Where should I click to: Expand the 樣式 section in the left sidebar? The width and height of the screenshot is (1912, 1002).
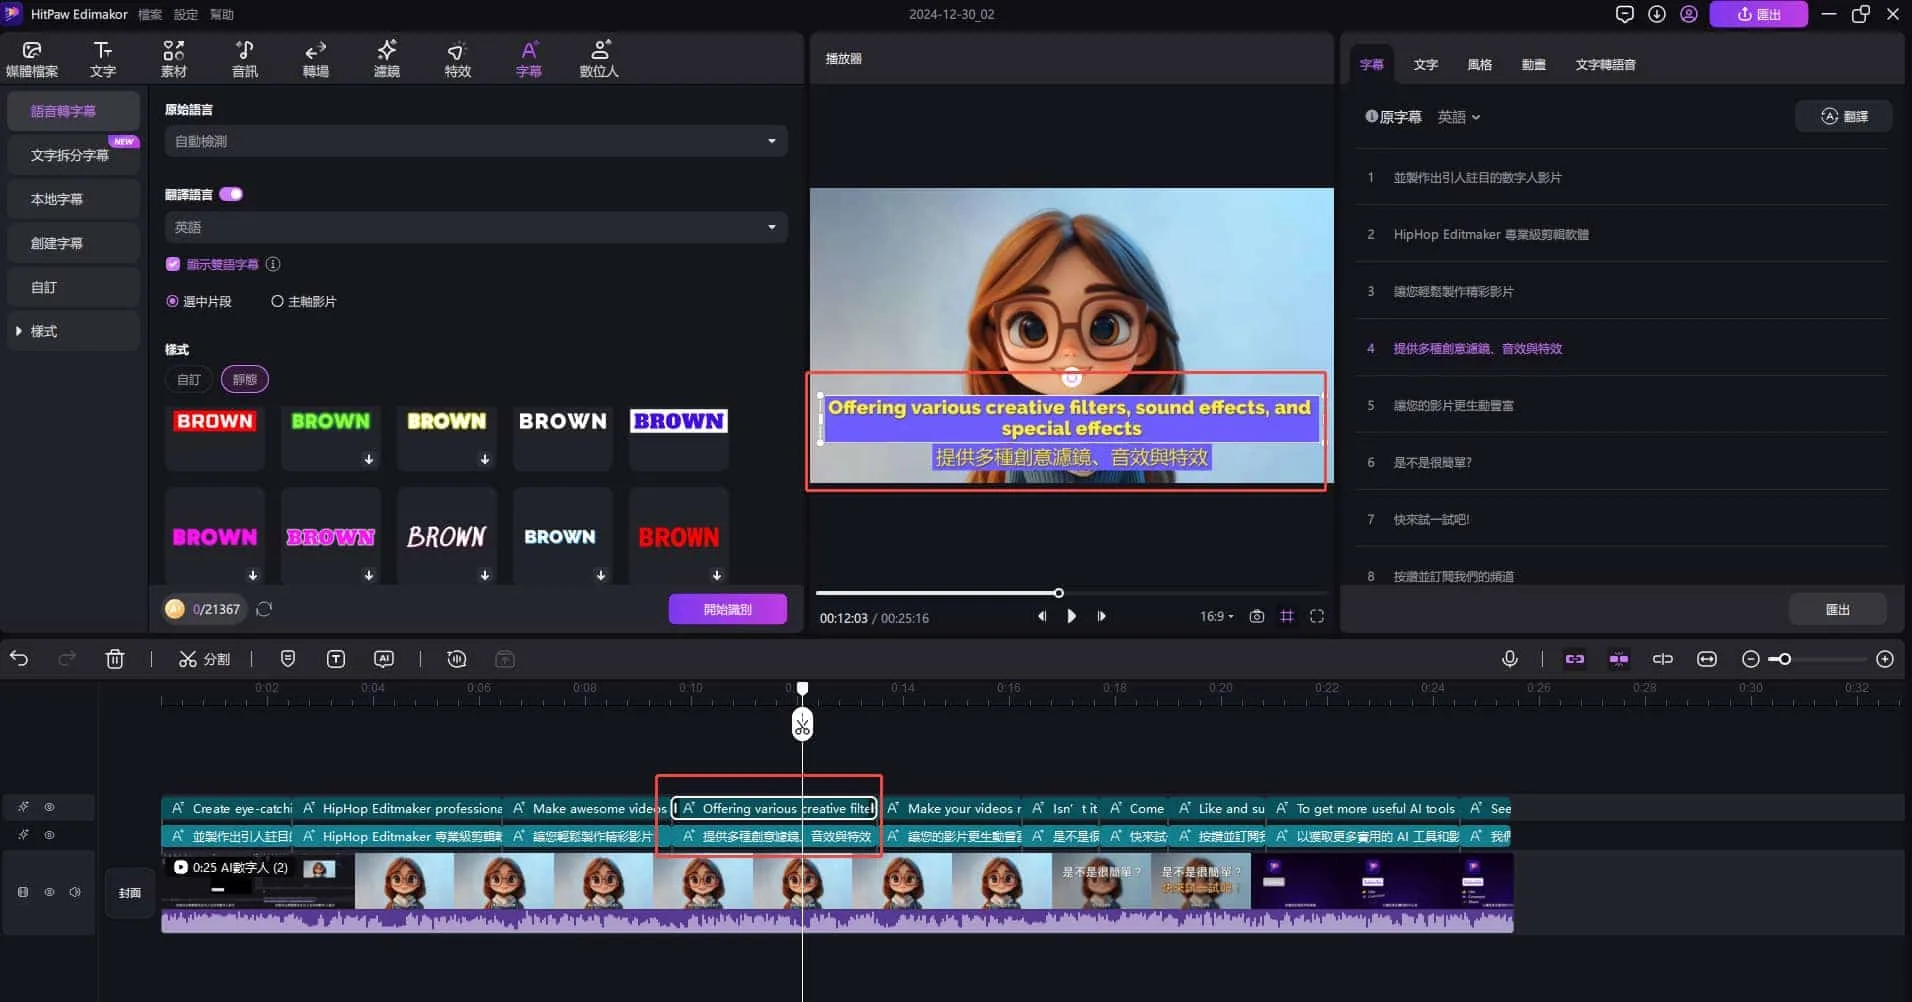42,330
